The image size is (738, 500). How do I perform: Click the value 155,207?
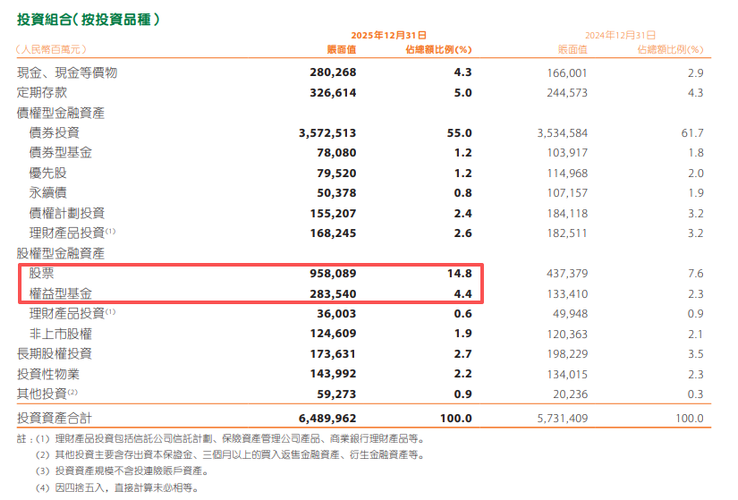[x=333, y=213]
